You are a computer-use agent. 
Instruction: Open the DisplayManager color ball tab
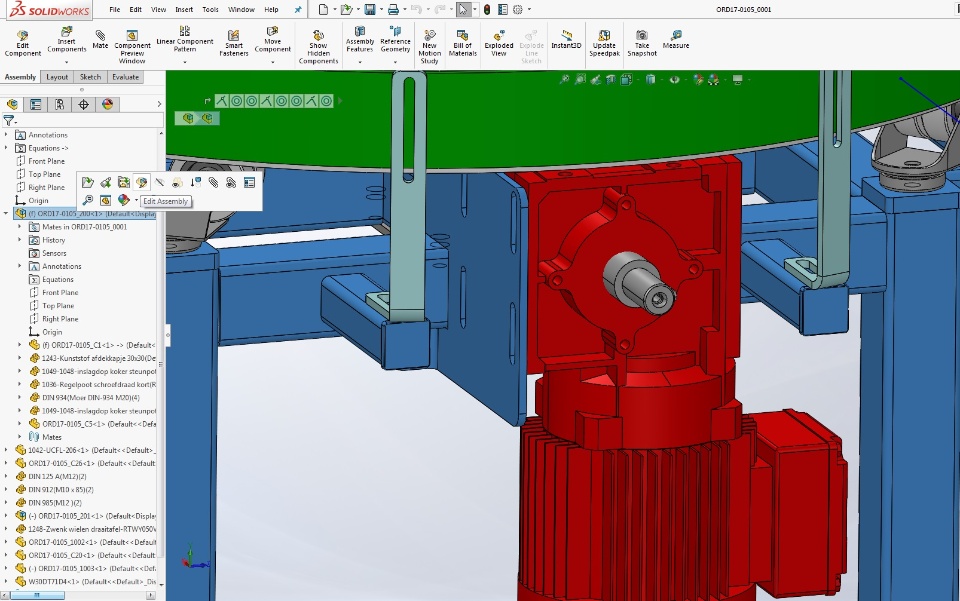pos(107,105)
